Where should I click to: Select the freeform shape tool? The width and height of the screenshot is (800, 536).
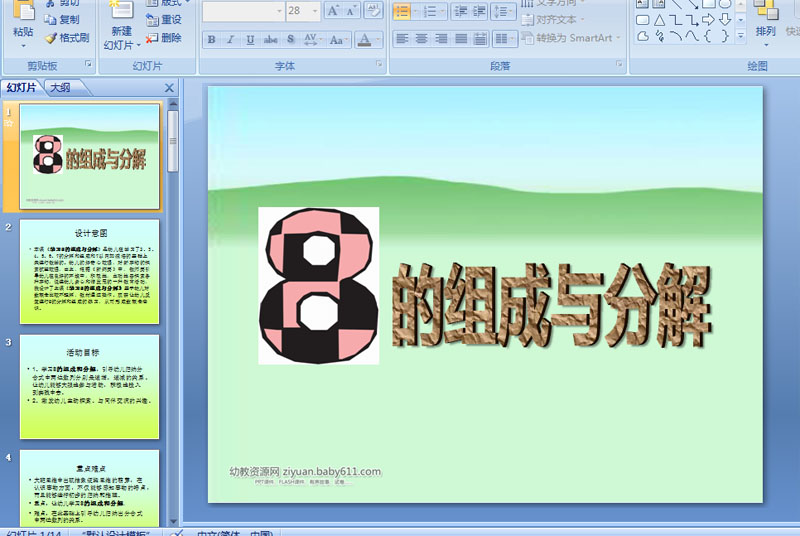click(643, 36)
